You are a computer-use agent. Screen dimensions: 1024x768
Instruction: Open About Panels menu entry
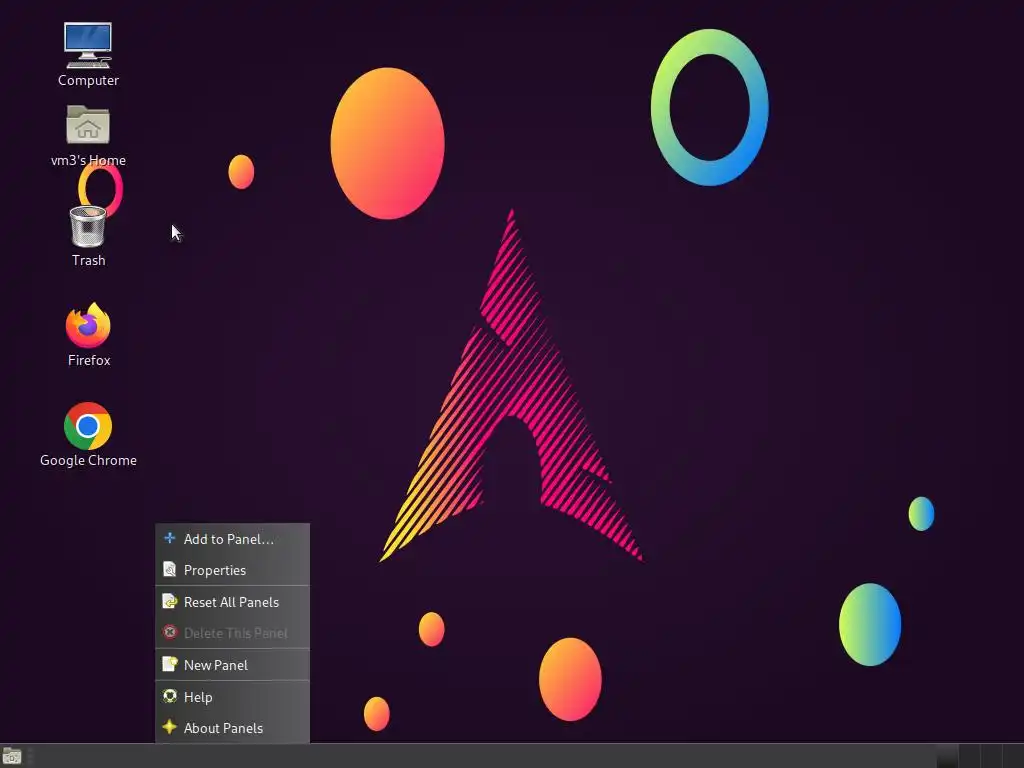click(232, 728)
